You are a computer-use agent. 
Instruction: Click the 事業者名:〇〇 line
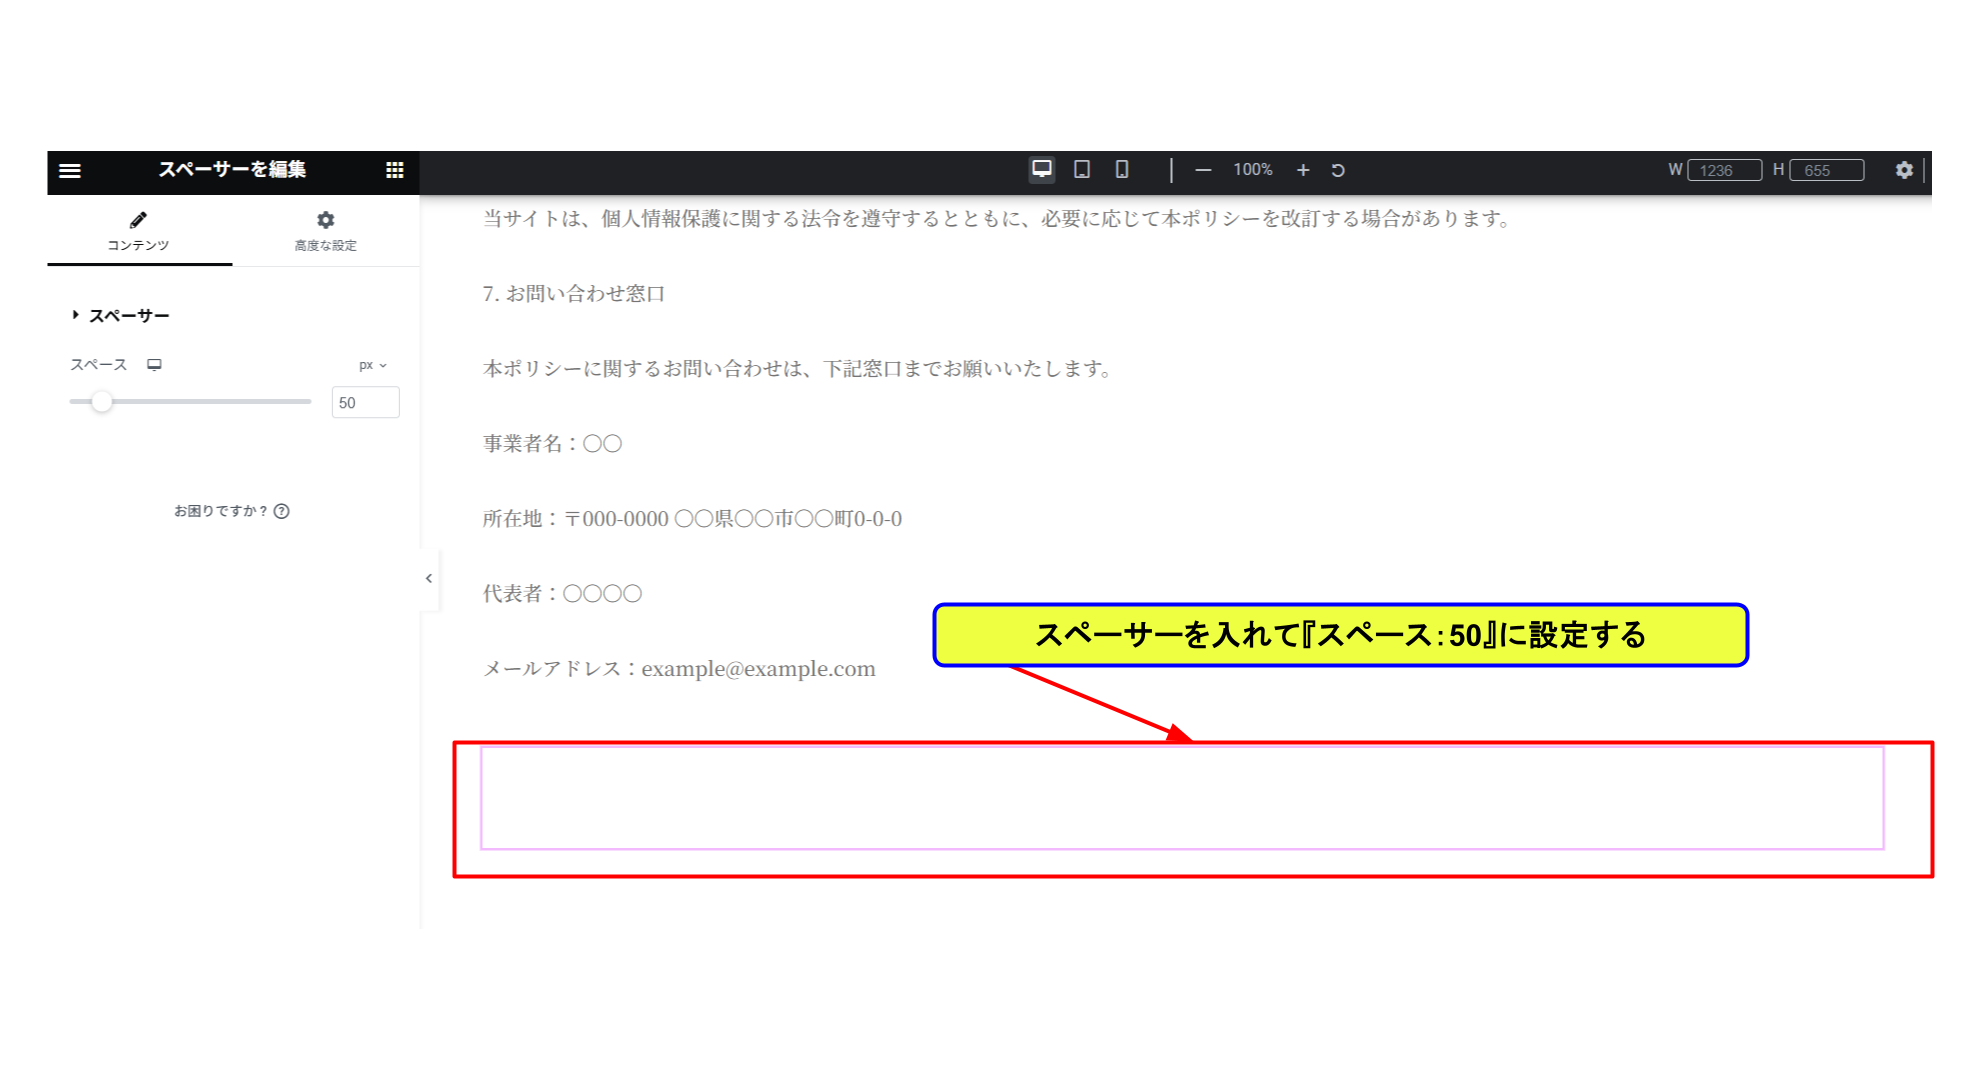(x=552, y=444)
